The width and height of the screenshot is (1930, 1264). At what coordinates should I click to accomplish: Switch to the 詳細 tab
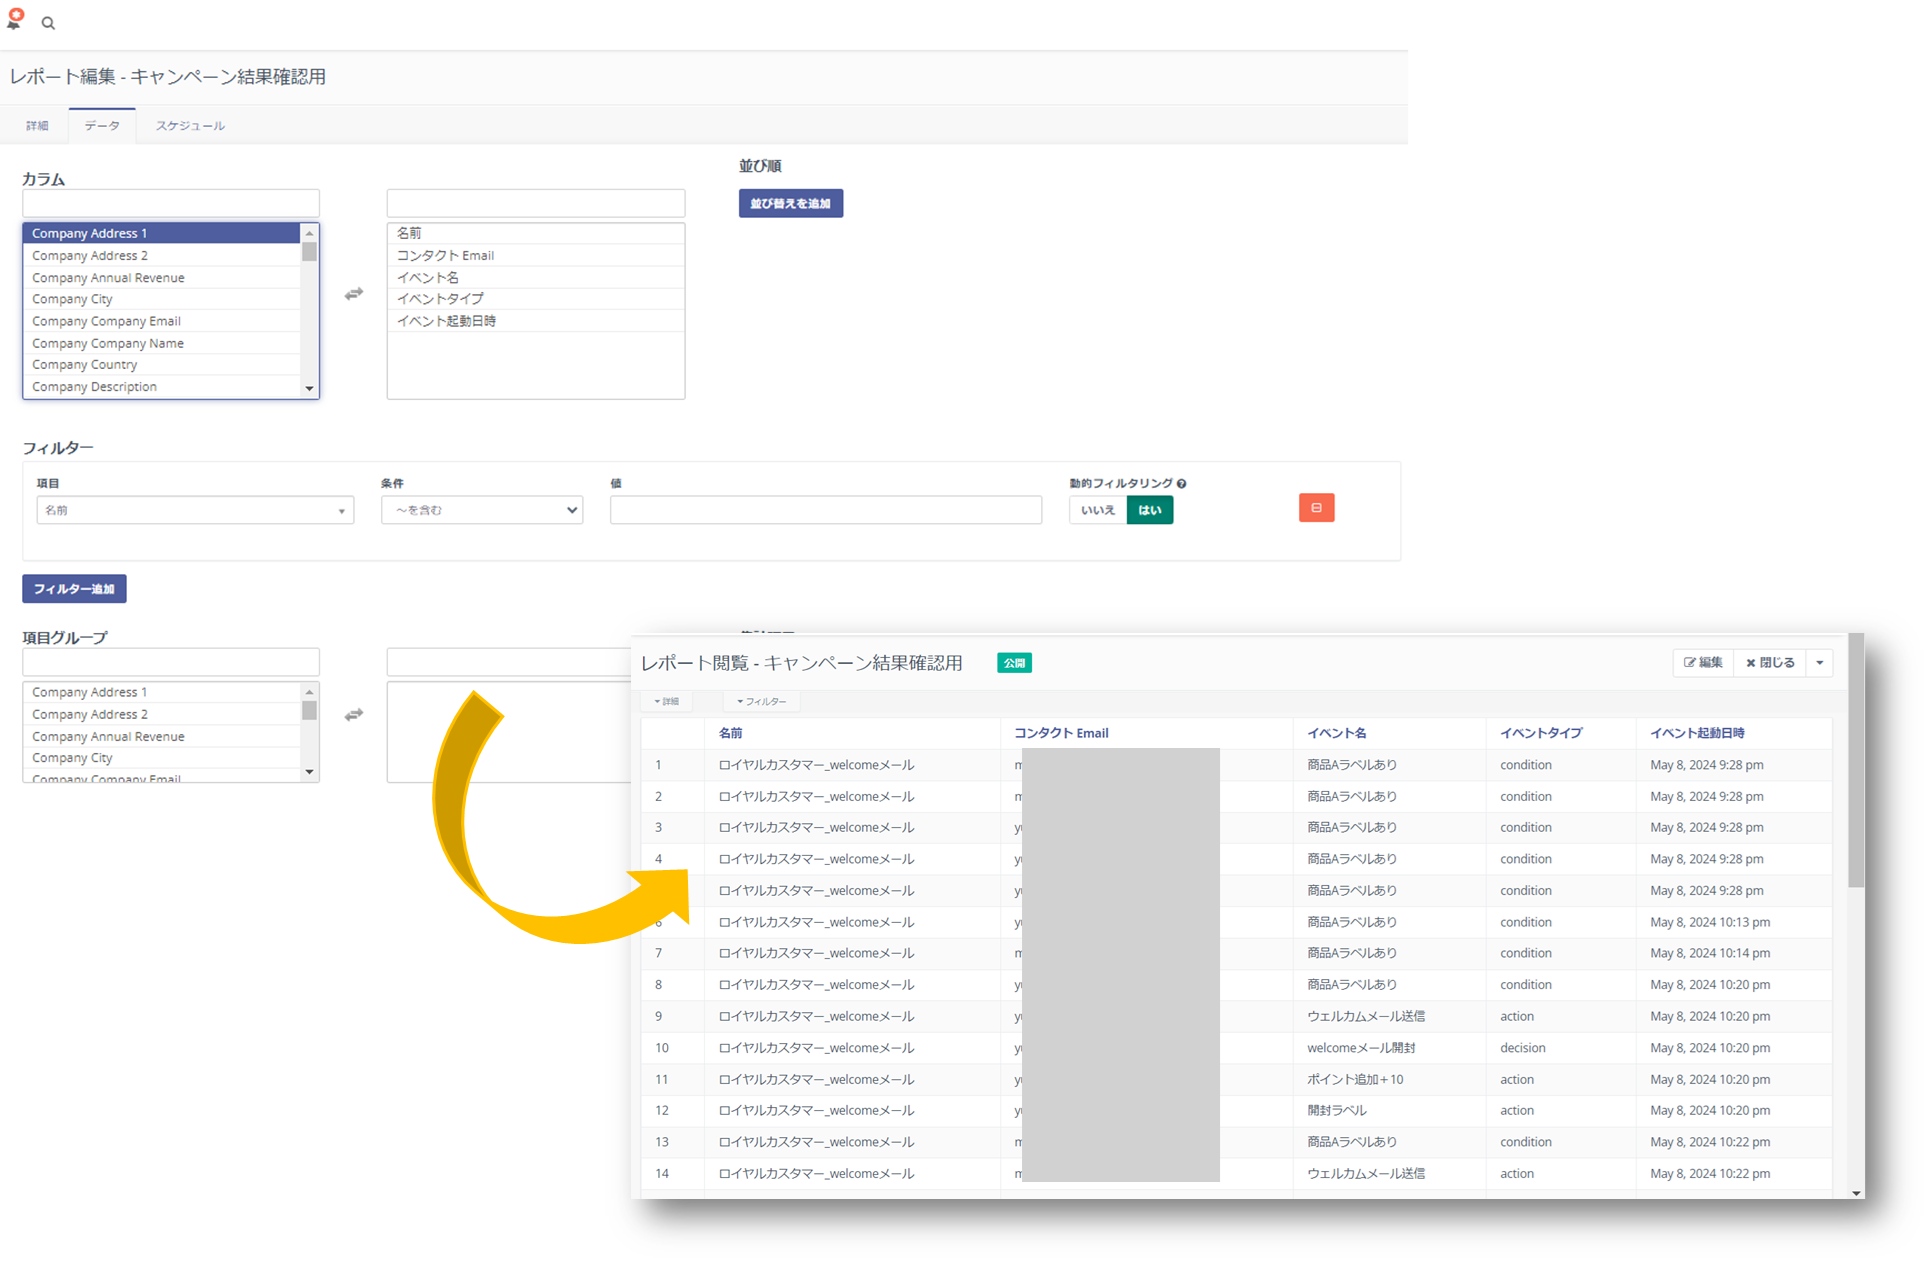37,126
